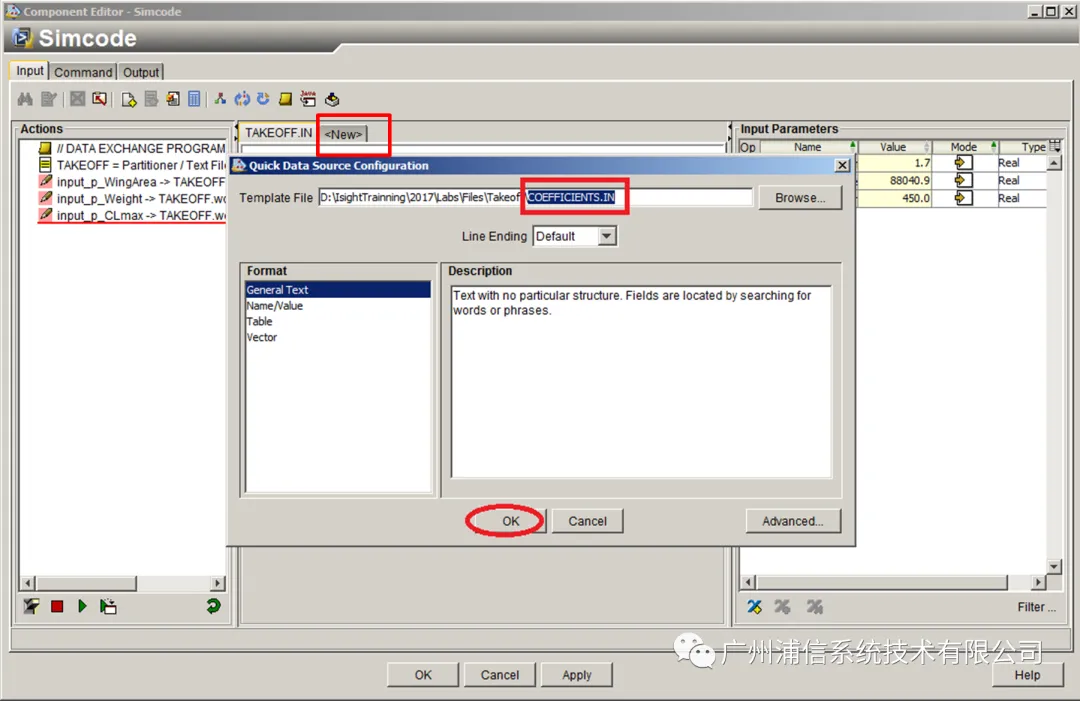The image size is (1080, 701).
Task: Click the binoculars find icon in toolbar
Action: [25, 99]
